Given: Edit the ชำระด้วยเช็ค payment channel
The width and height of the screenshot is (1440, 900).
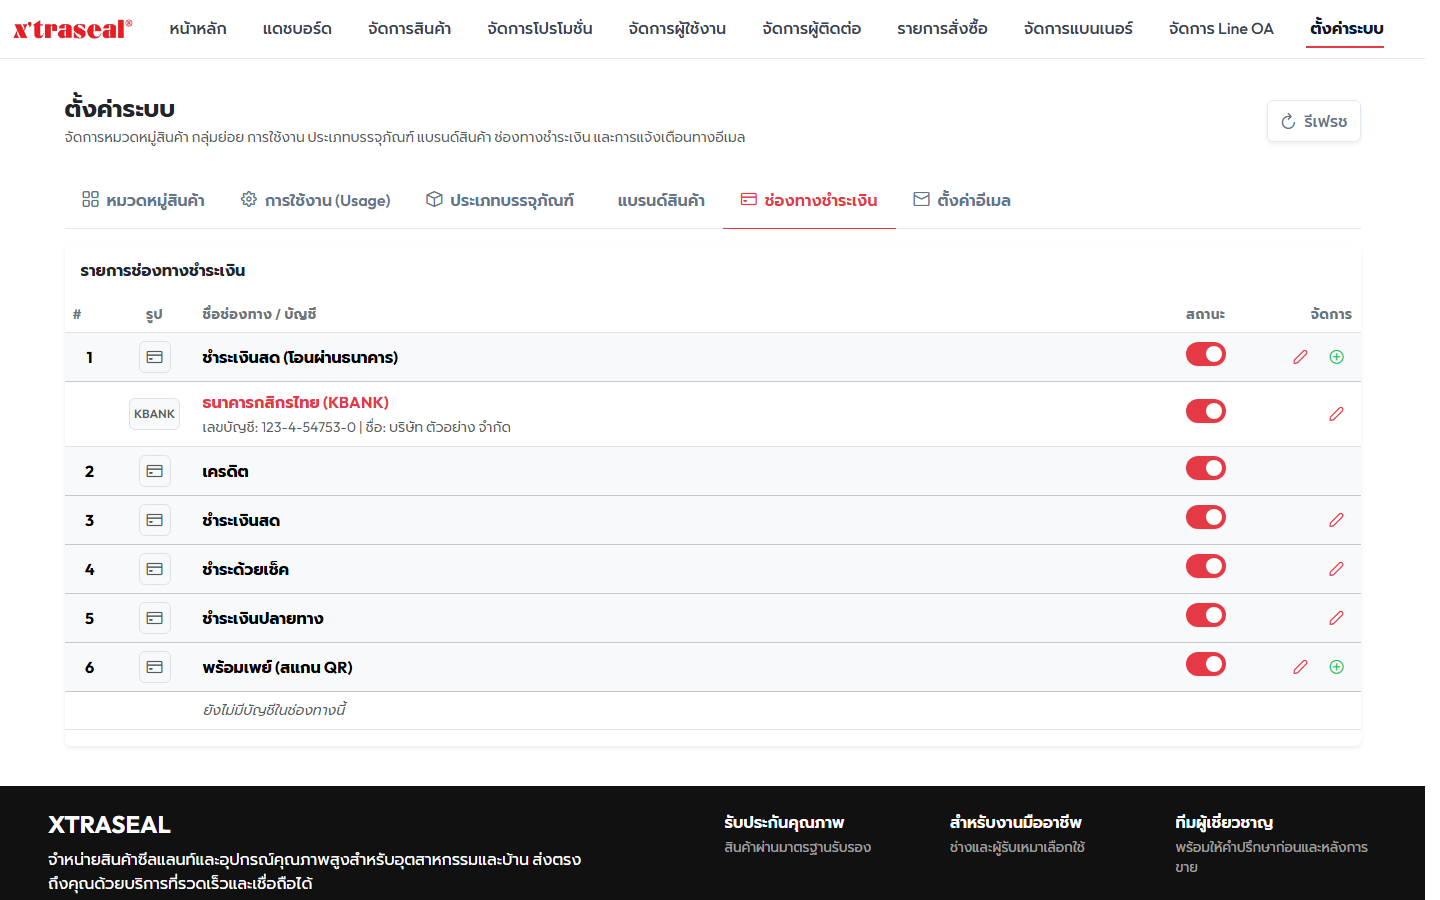Looking at the screenshot, I should click(x=1336, y=569).
